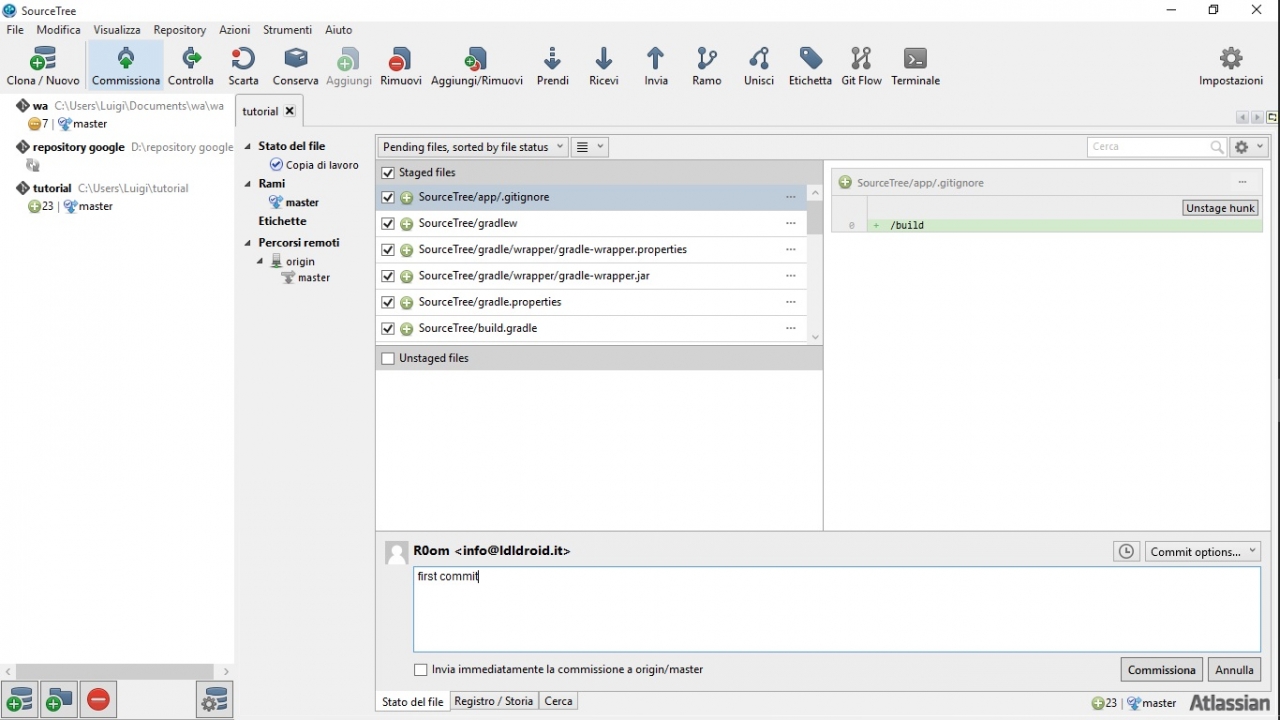This screenshot has height=720, width=1280.
Task: Click the commit history clock icon
Action: pyautogui.click(x=1126, y=552)
